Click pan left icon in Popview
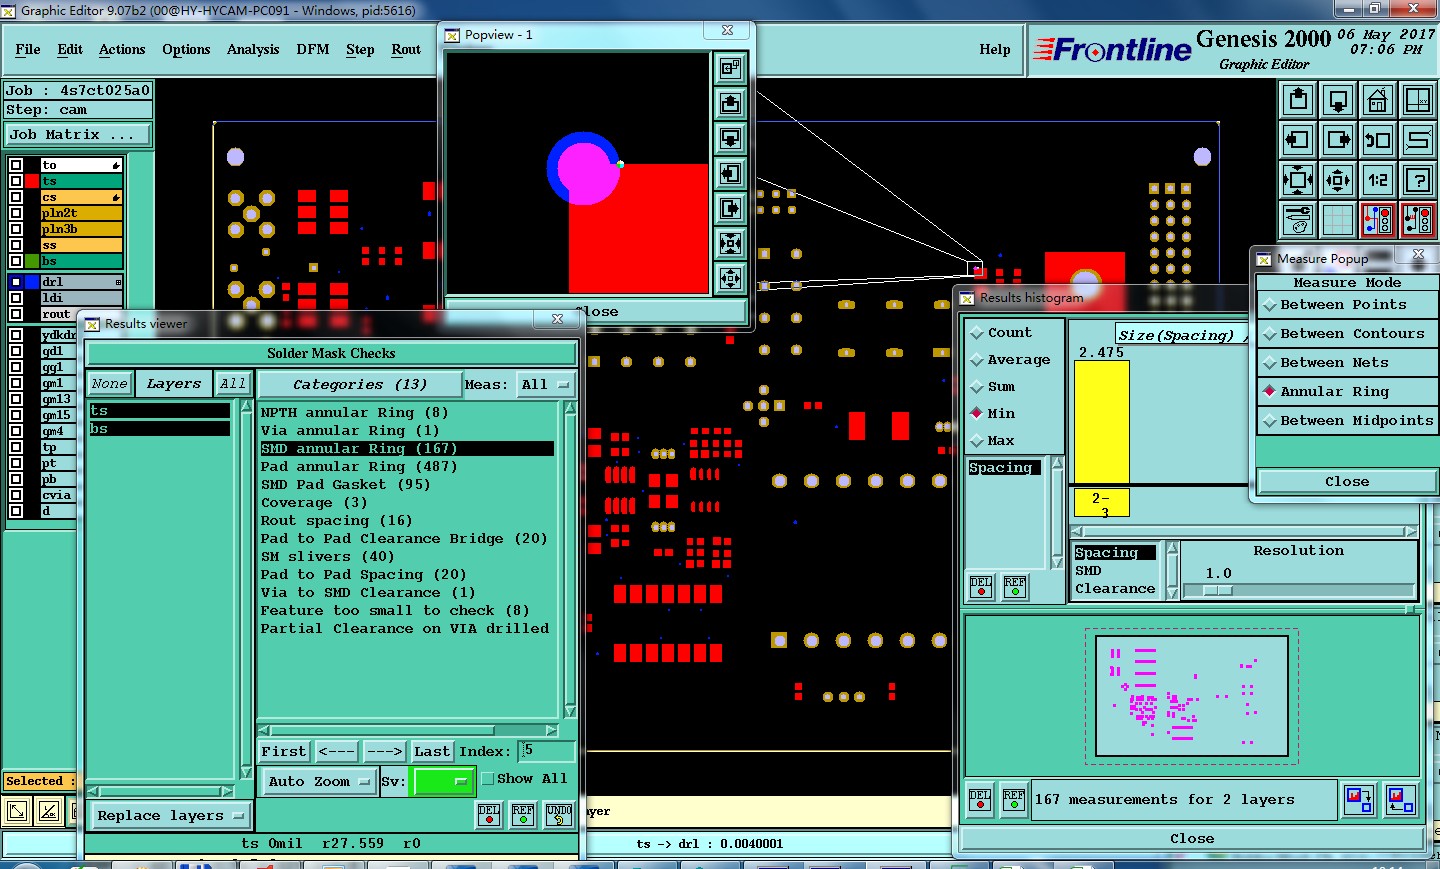This screenshot has height=869, width=1440. [731, 173]
